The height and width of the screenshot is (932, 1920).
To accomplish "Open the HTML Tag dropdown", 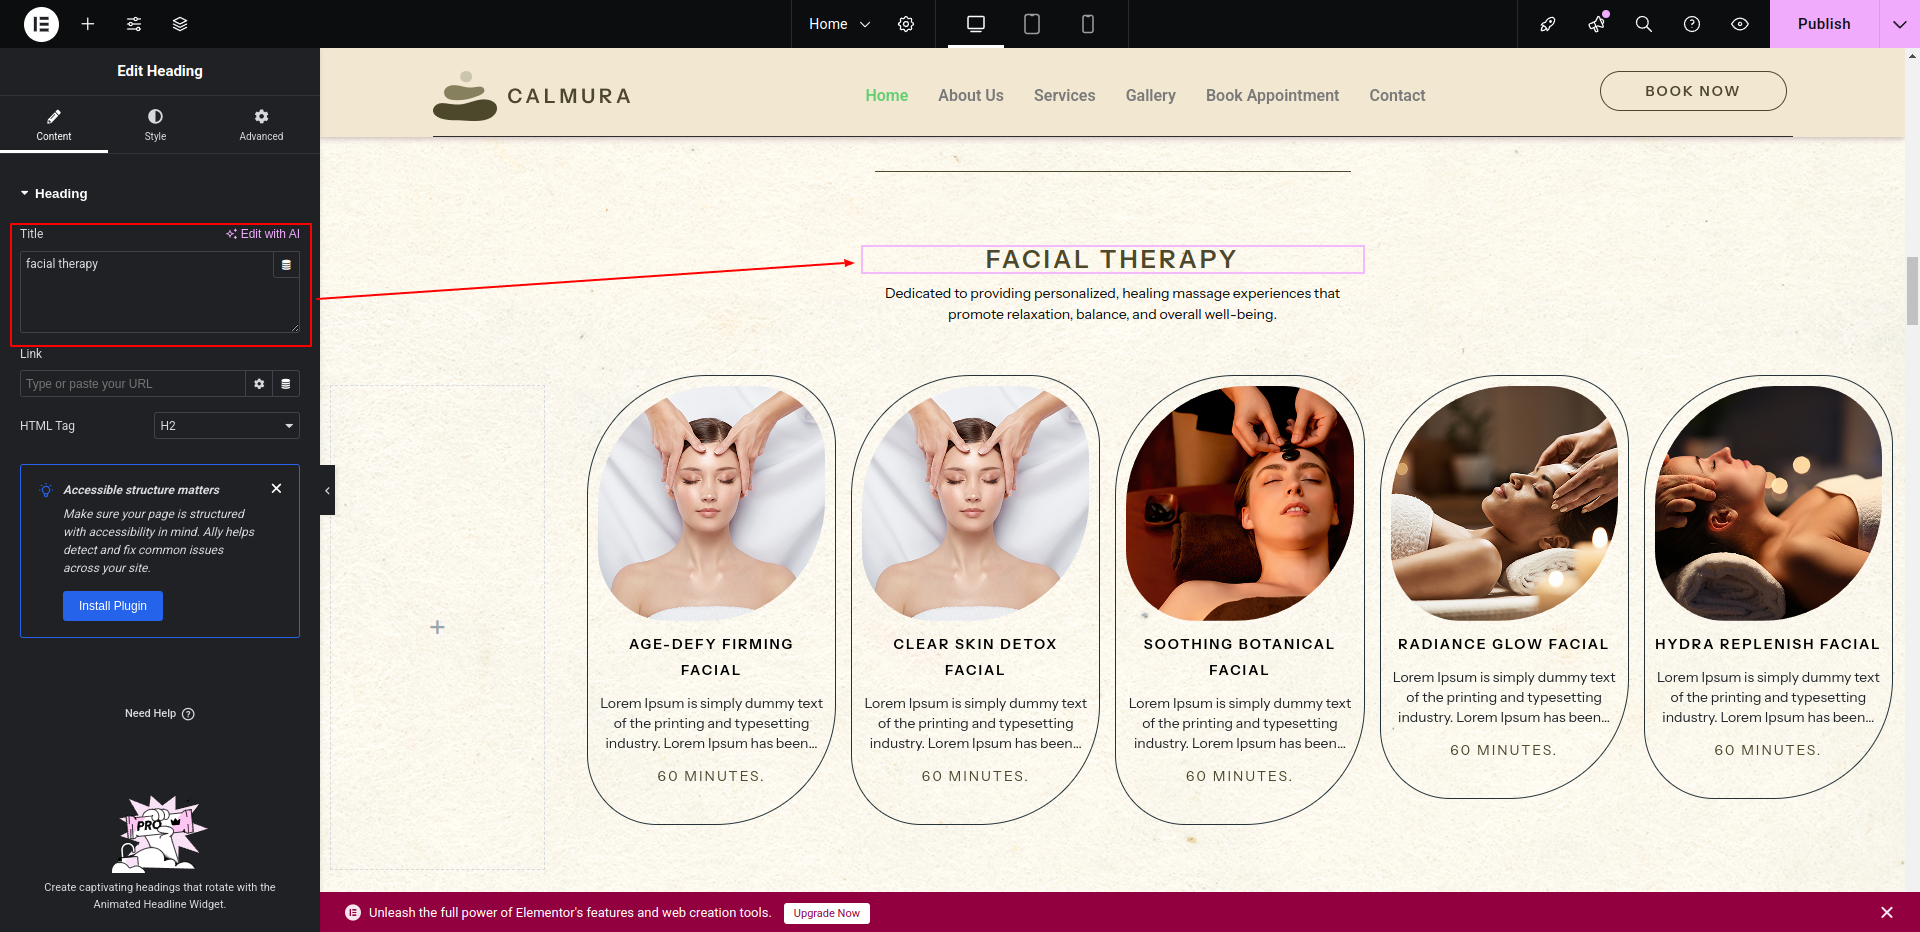I will (227, 426).
